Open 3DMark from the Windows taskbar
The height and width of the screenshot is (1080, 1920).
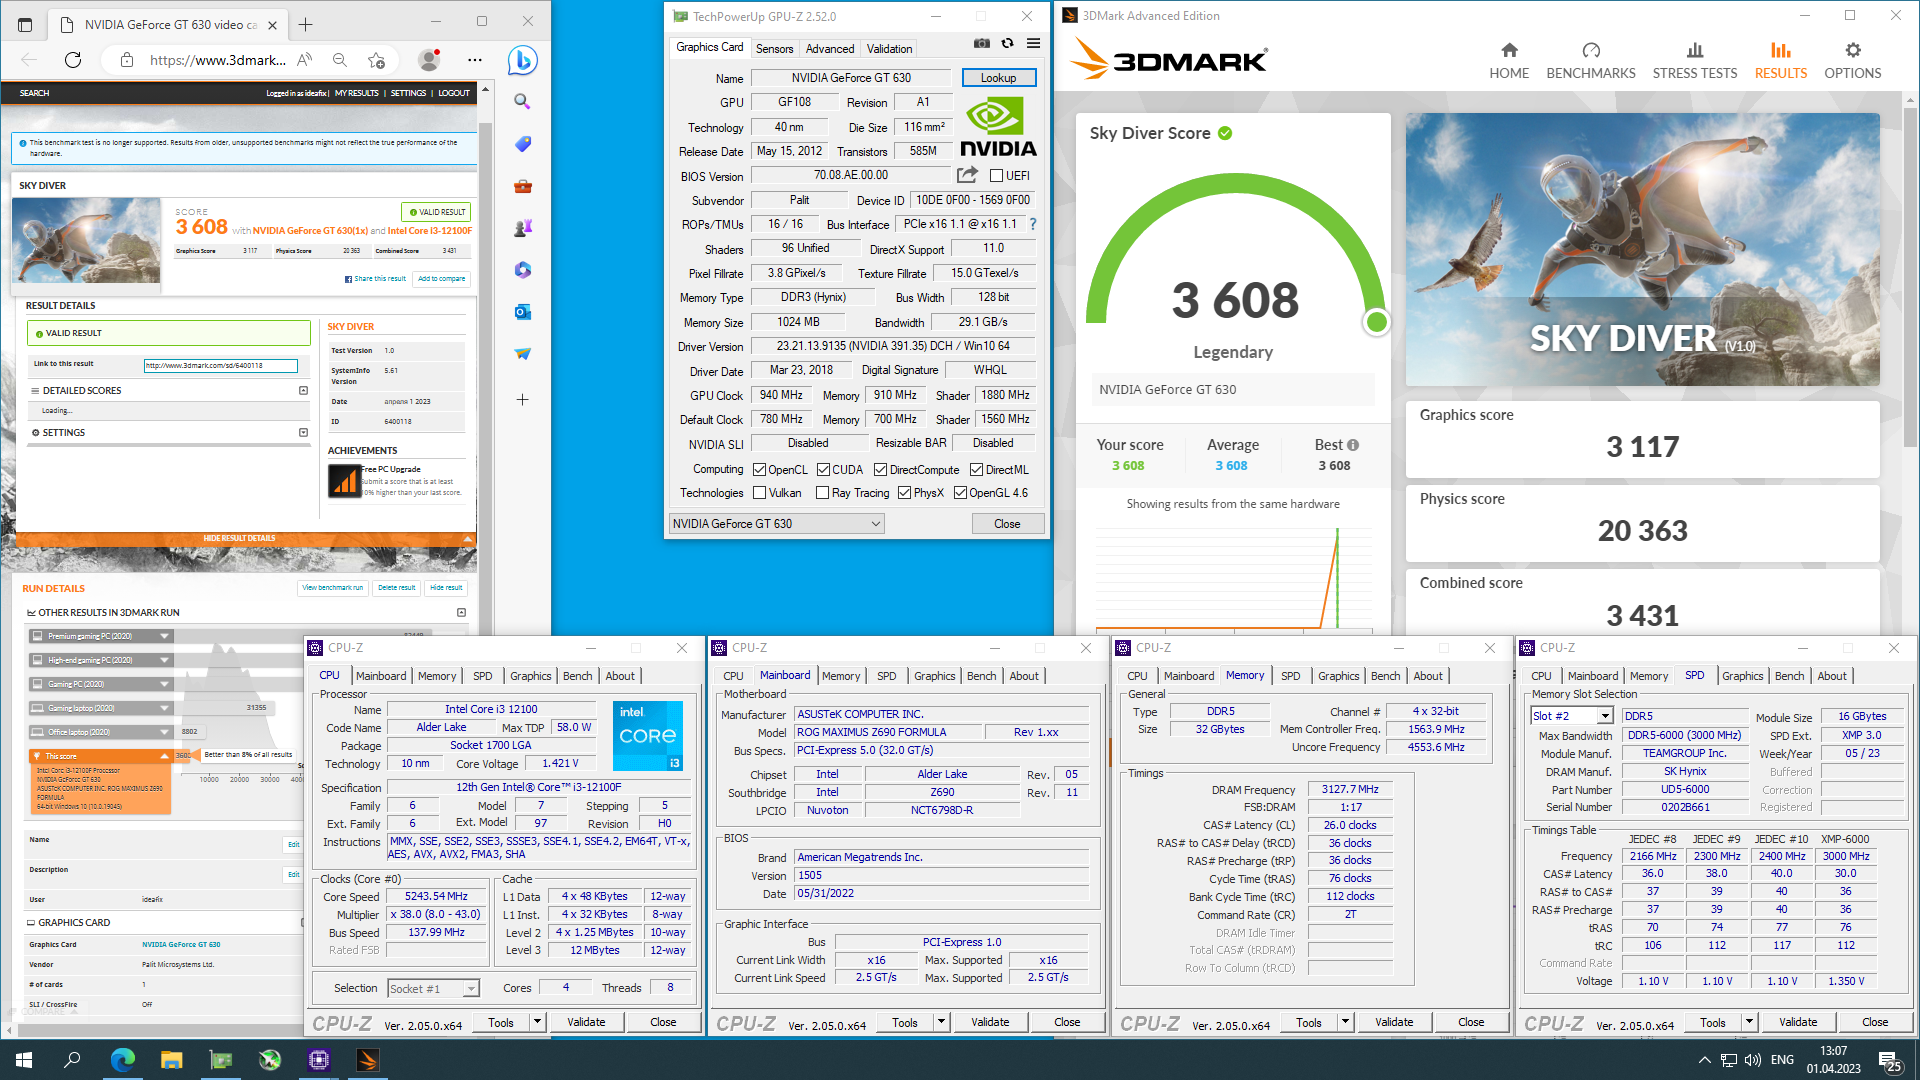[367, 1060]
